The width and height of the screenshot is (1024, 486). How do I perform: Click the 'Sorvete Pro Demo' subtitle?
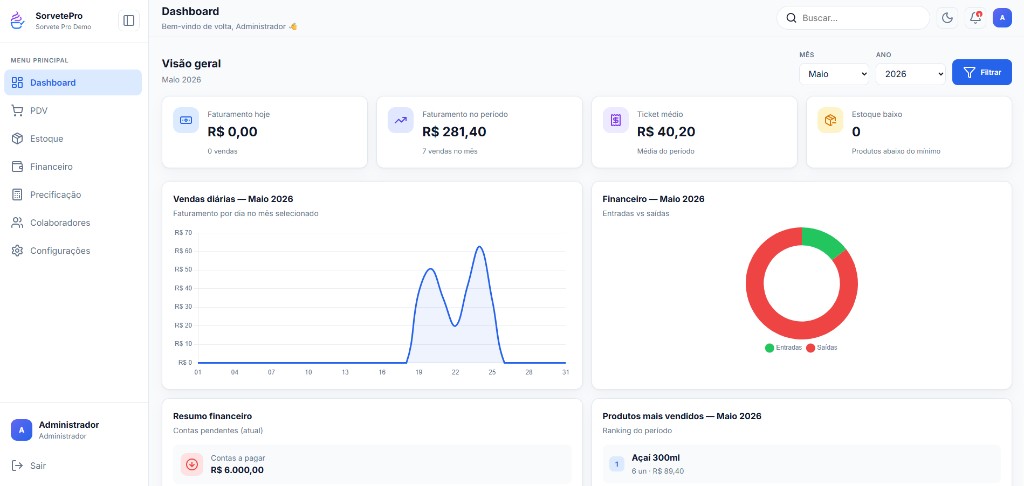[x=63, y=27]
